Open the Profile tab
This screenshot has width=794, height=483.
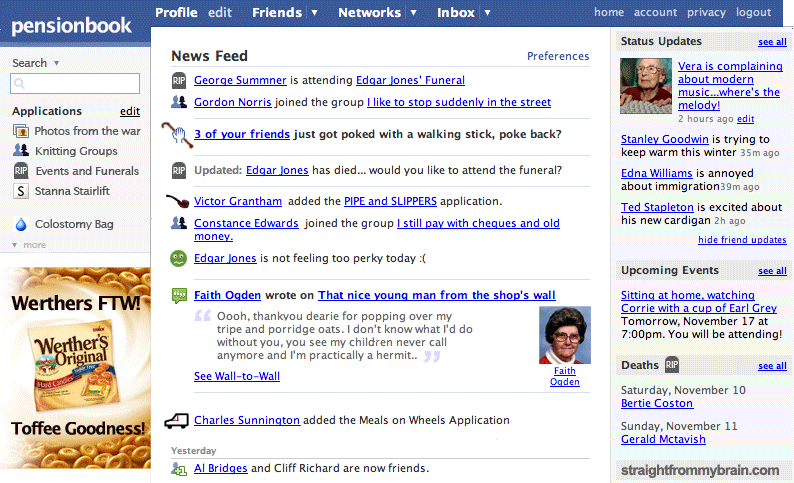pos(176,13)
